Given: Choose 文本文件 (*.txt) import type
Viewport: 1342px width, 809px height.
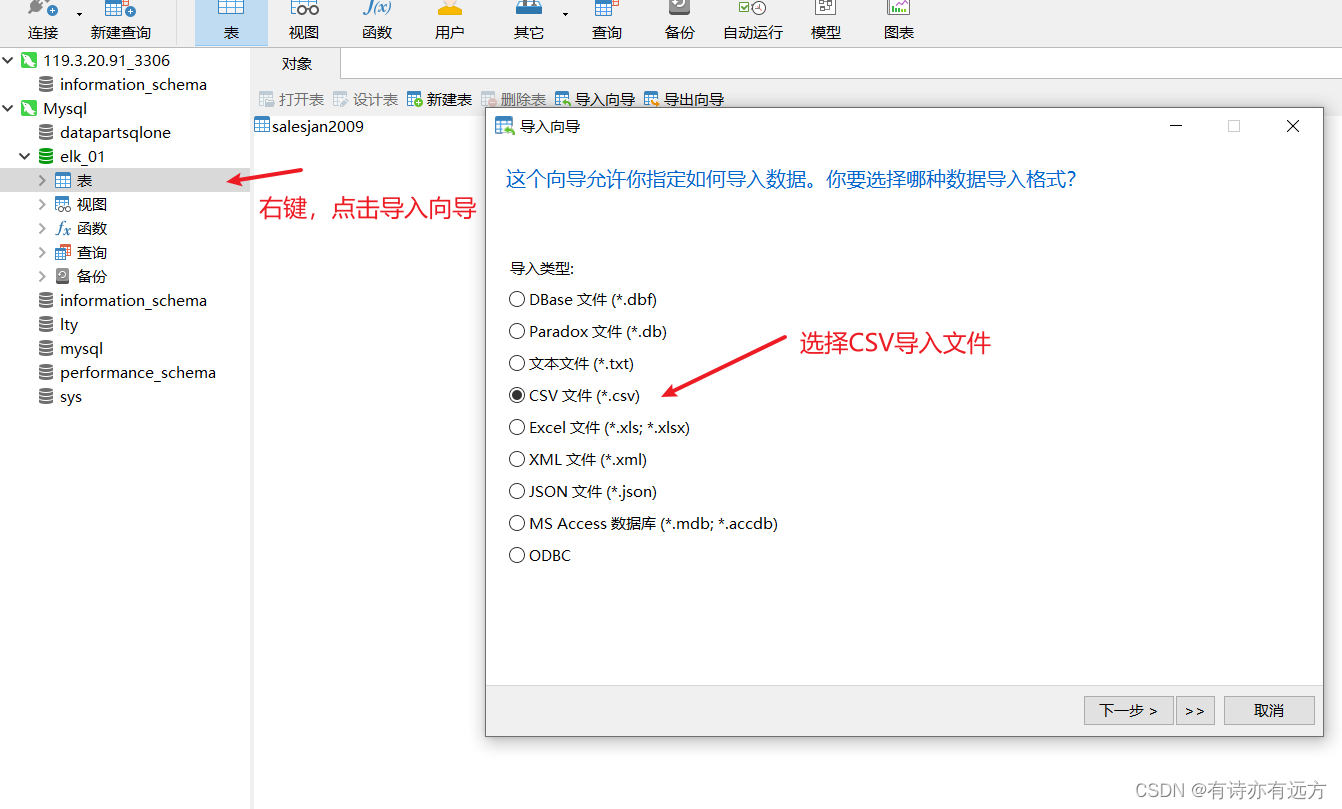Looking at the screenshot, I should (x=571, y=363).
